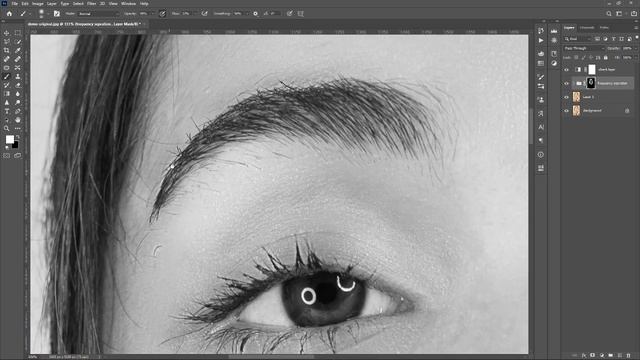Select the Blur tool
Screen dimensions: 640x360
(18, 94)
